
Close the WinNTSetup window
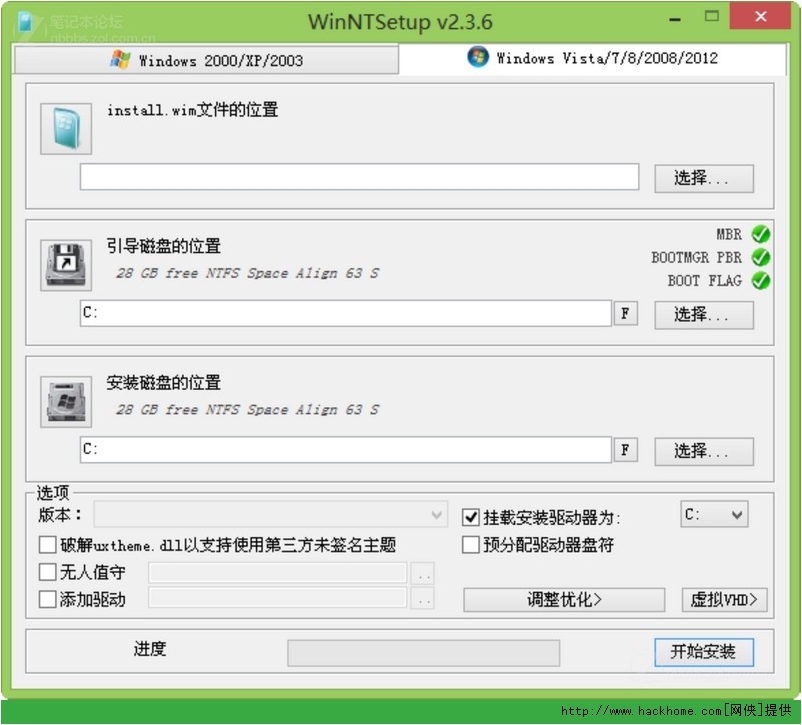click(760, 16)
